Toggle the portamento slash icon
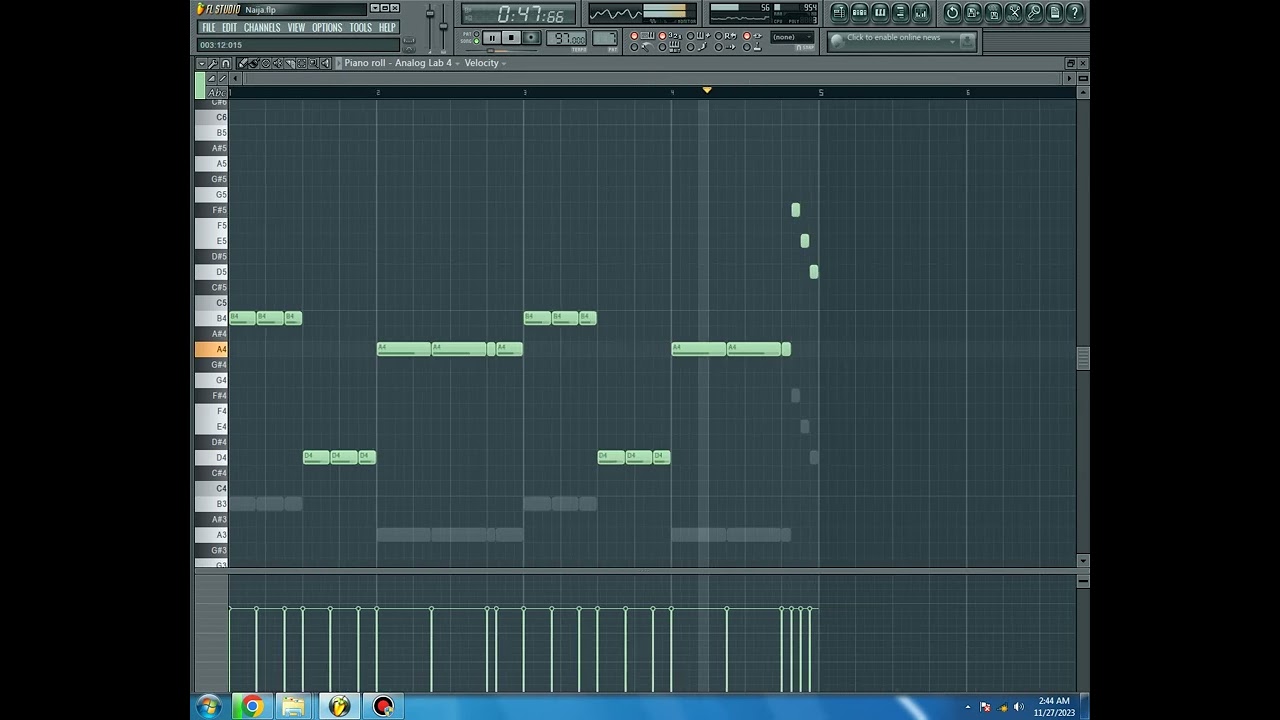The width and height of the screenshot is (1280, 720). [x=223, y=78]
